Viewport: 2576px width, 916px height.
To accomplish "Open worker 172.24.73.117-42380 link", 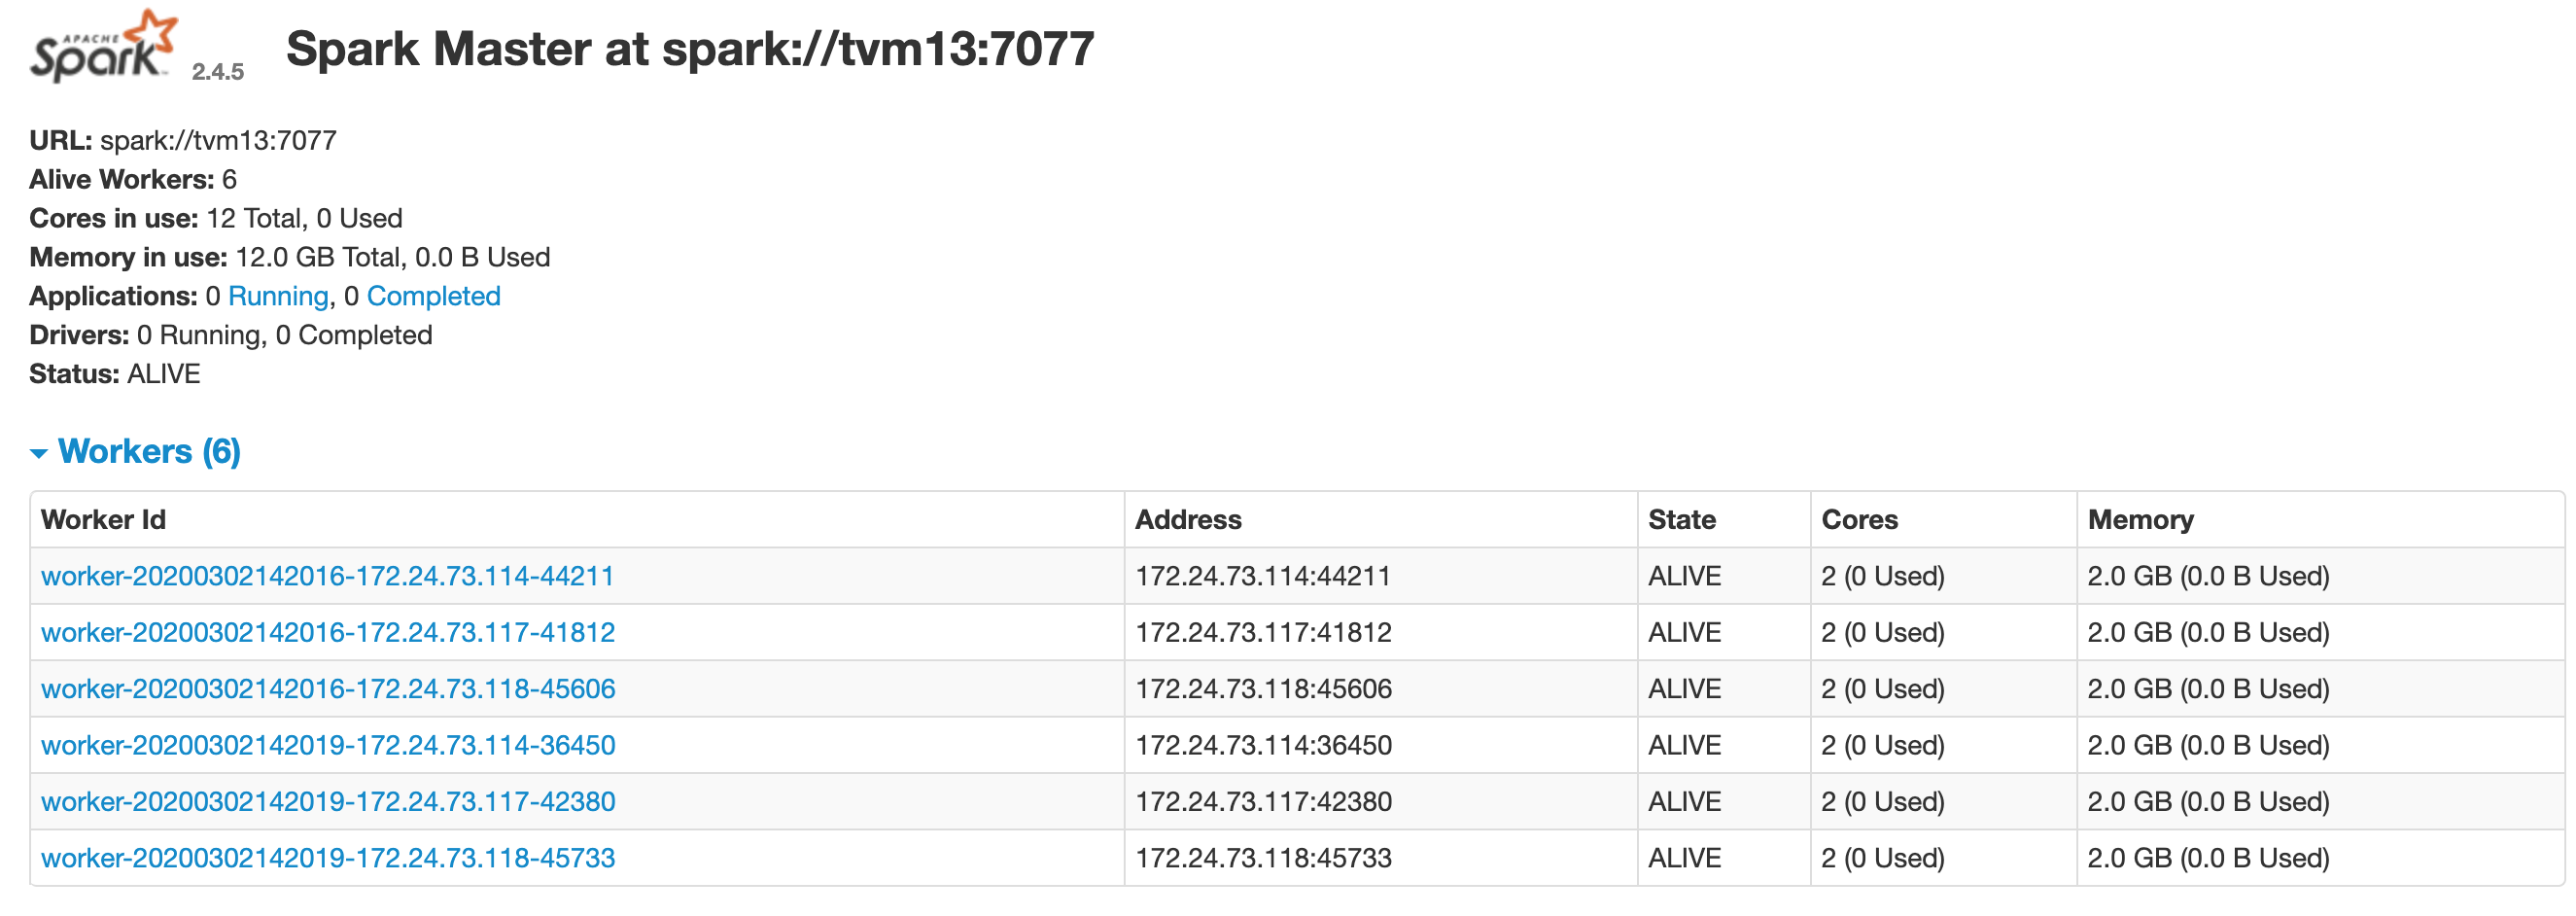I will [327, 801].
